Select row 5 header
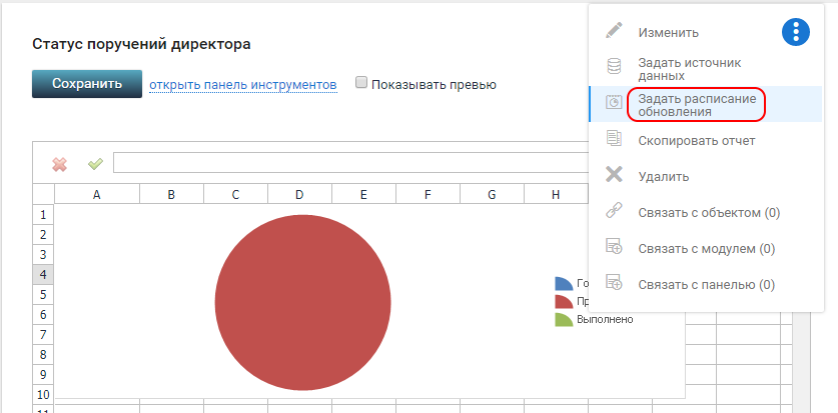 [x=43, y=294]
